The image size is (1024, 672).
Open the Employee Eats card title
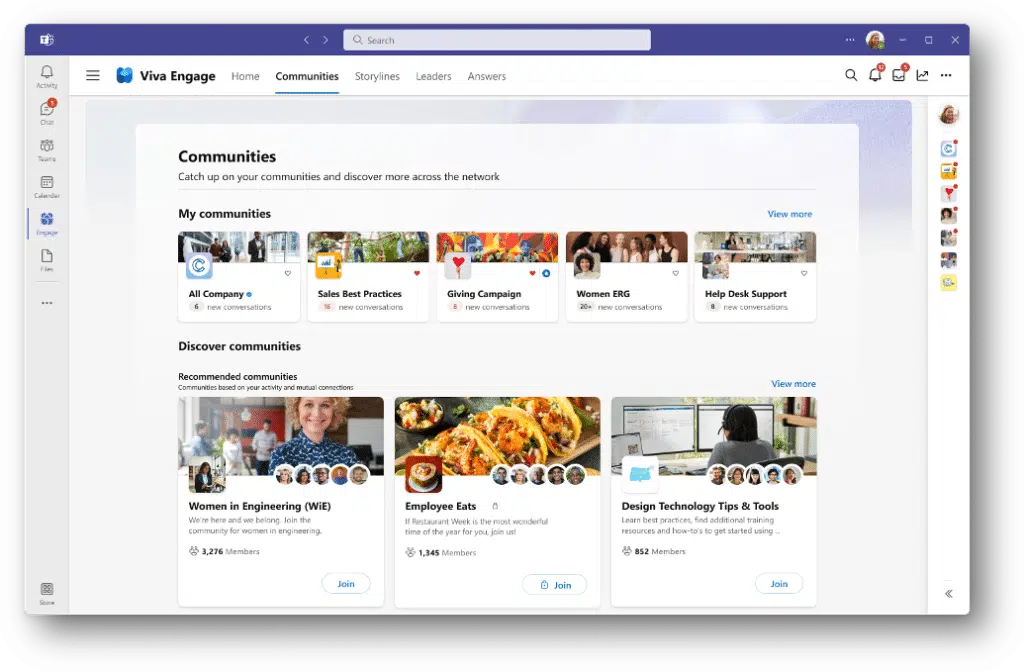[x=441, y=506]
